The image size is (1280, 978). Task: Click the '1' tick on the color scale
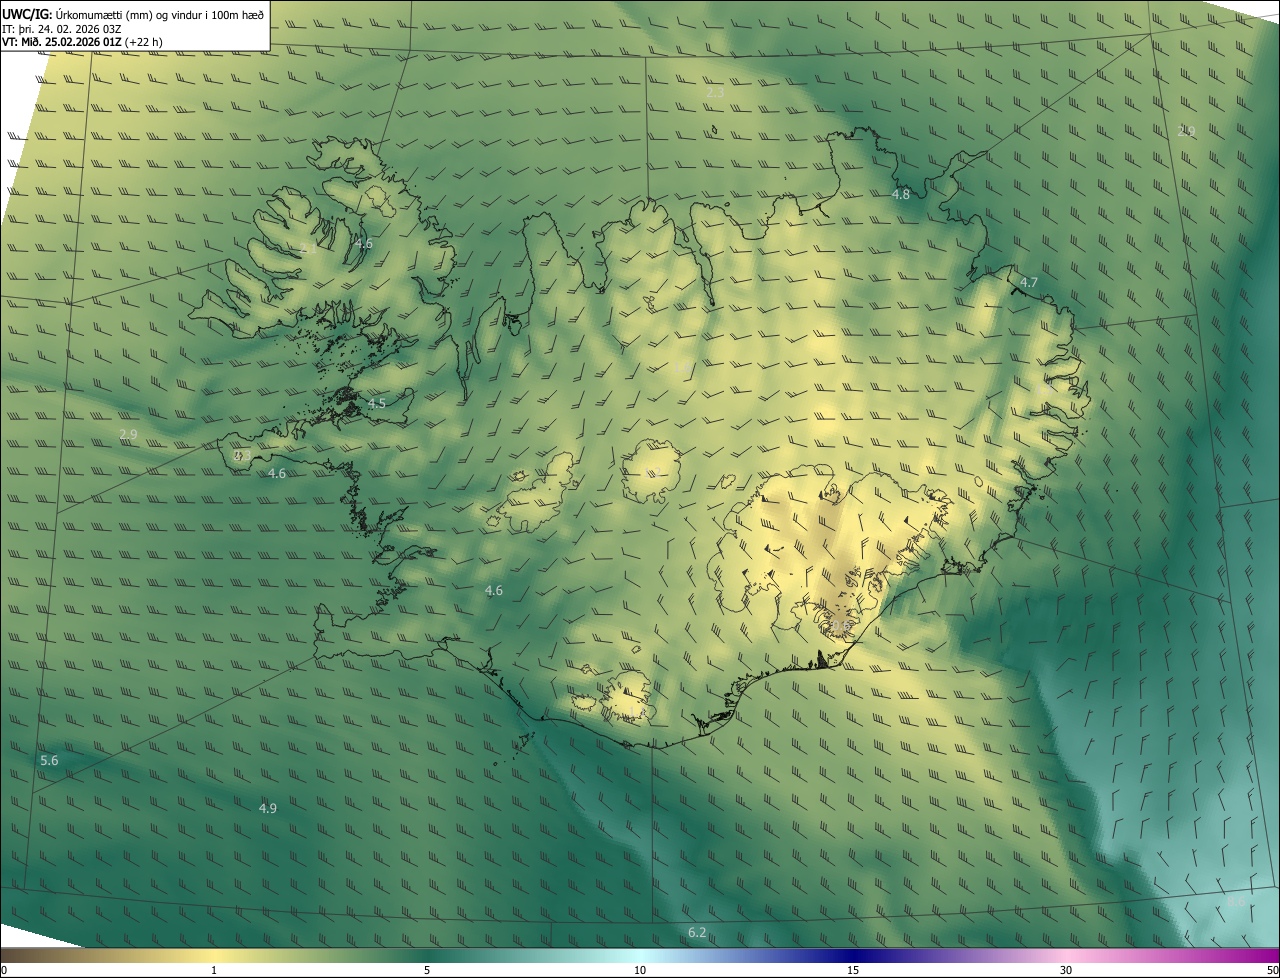[x=214, y=970]
